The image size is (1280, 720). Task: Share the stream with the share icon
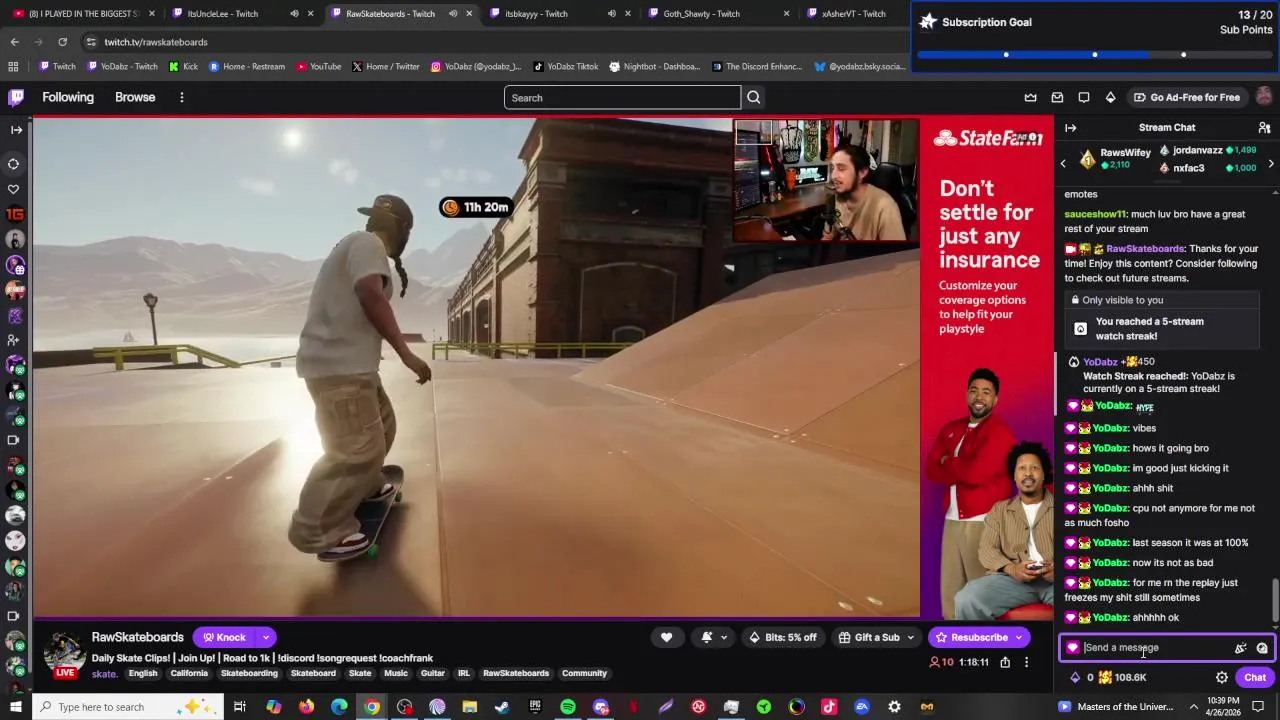(x=1005, y=662)
